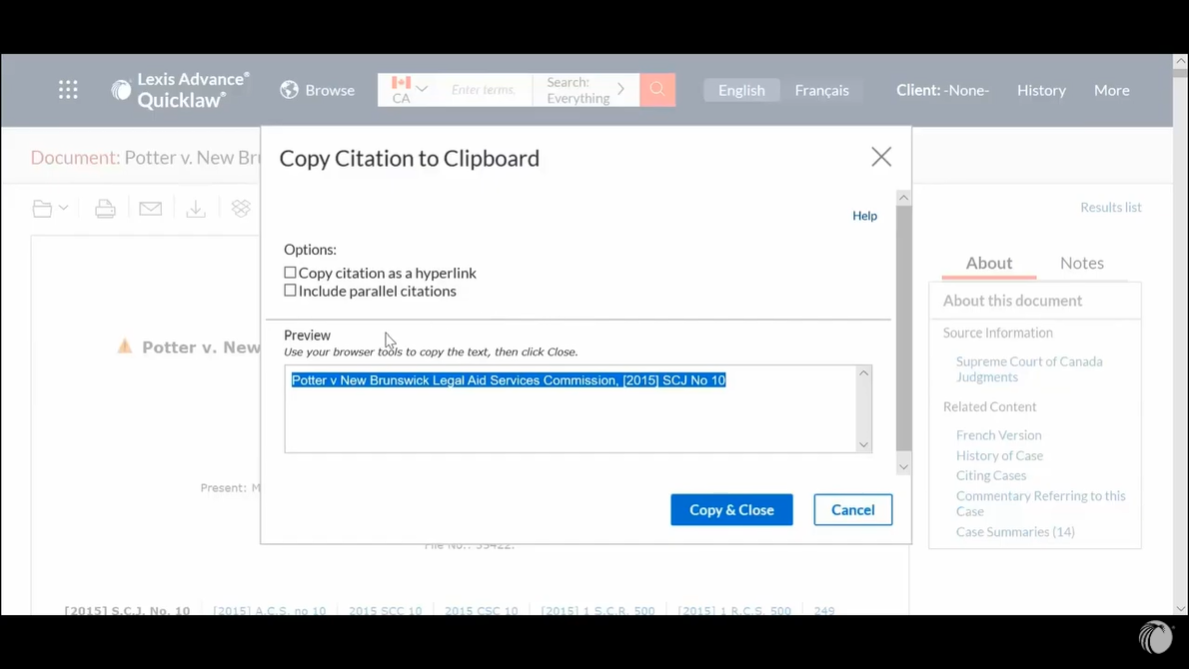Click the print icon in document toolbar
The height and width of the screenshot is (669, 1189).
tap(105, 208)
